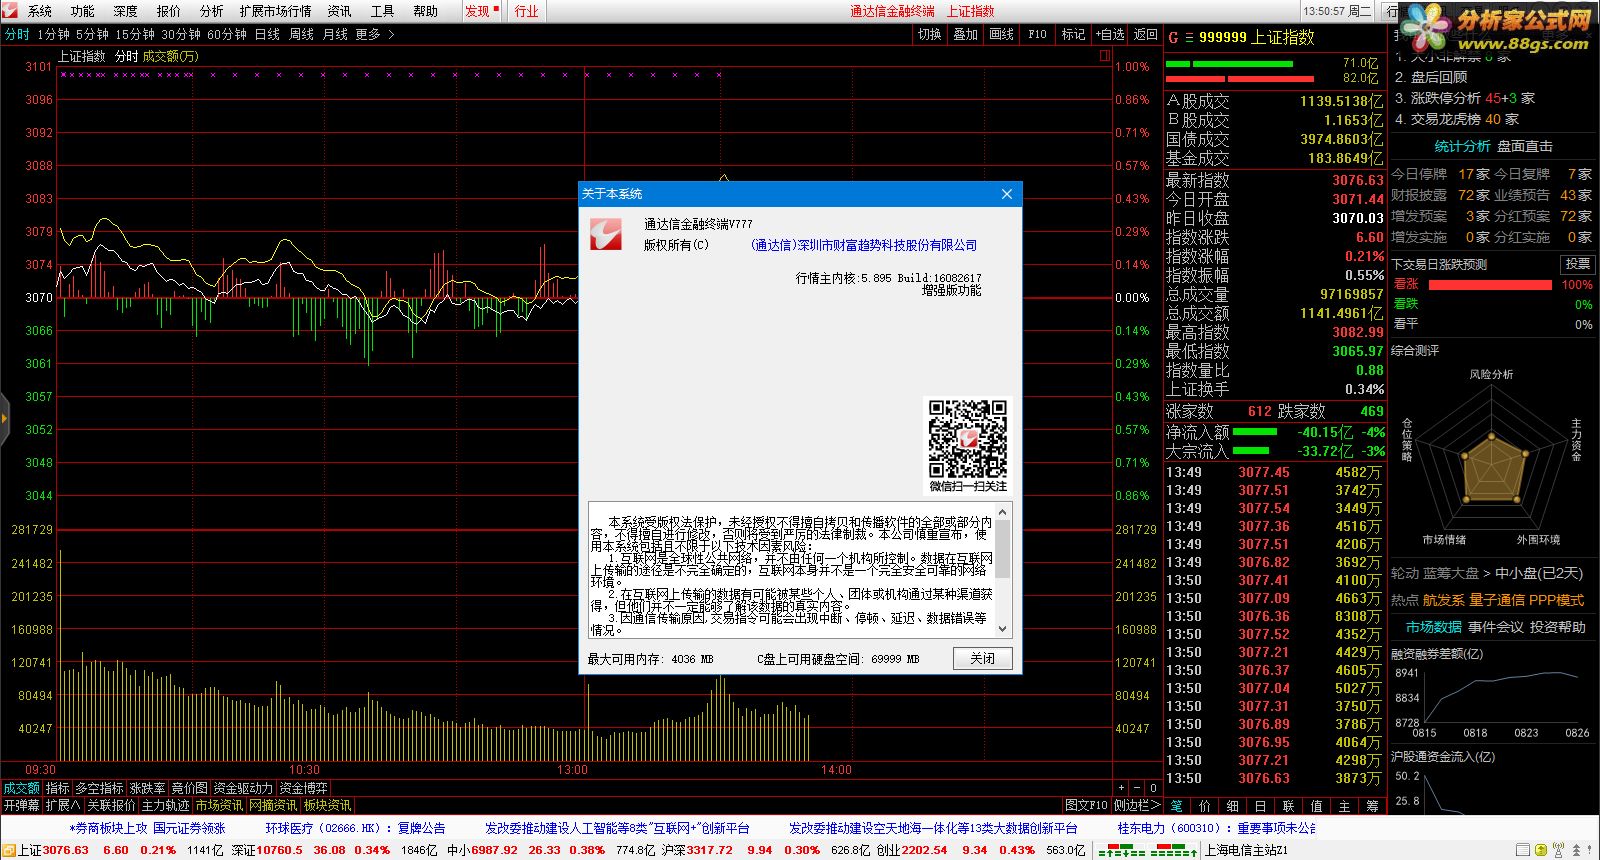Open the 图文F10 info button
The height and width of the screenshot is (860, 1600).
1086,805
